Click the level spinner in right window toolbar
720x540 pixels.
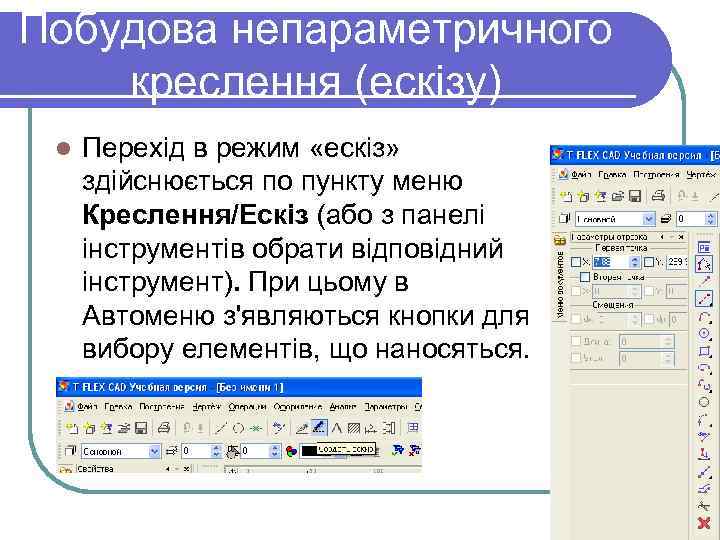pyautogui.click(x=711, y=219)
